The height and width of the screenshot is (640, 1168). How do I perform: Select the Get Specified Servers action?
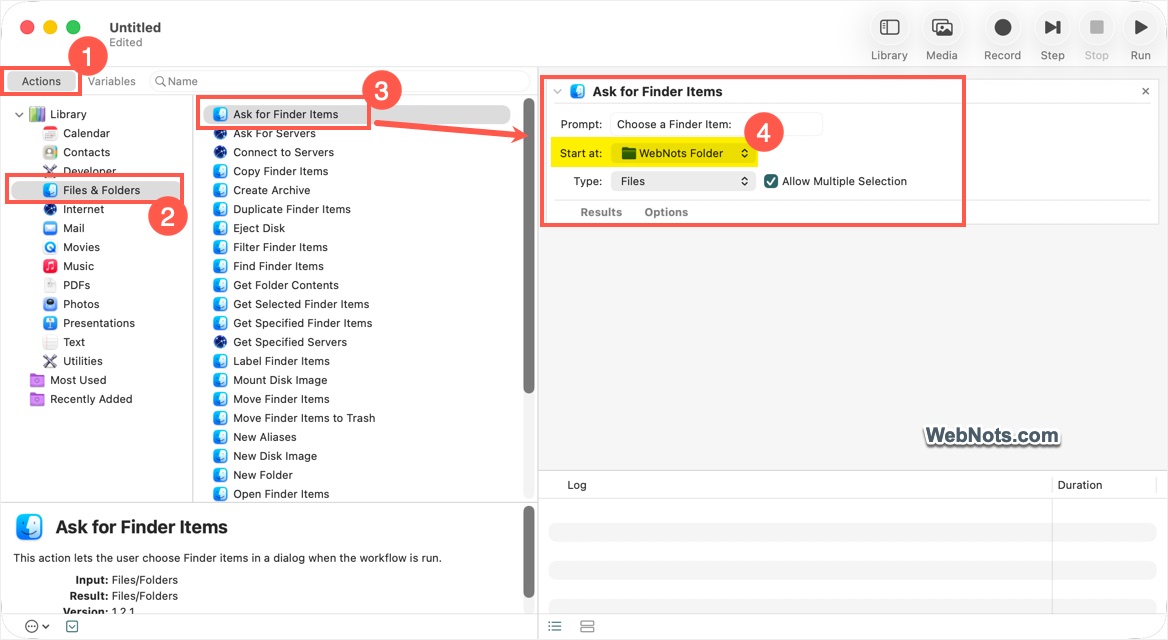coord(290,342)
